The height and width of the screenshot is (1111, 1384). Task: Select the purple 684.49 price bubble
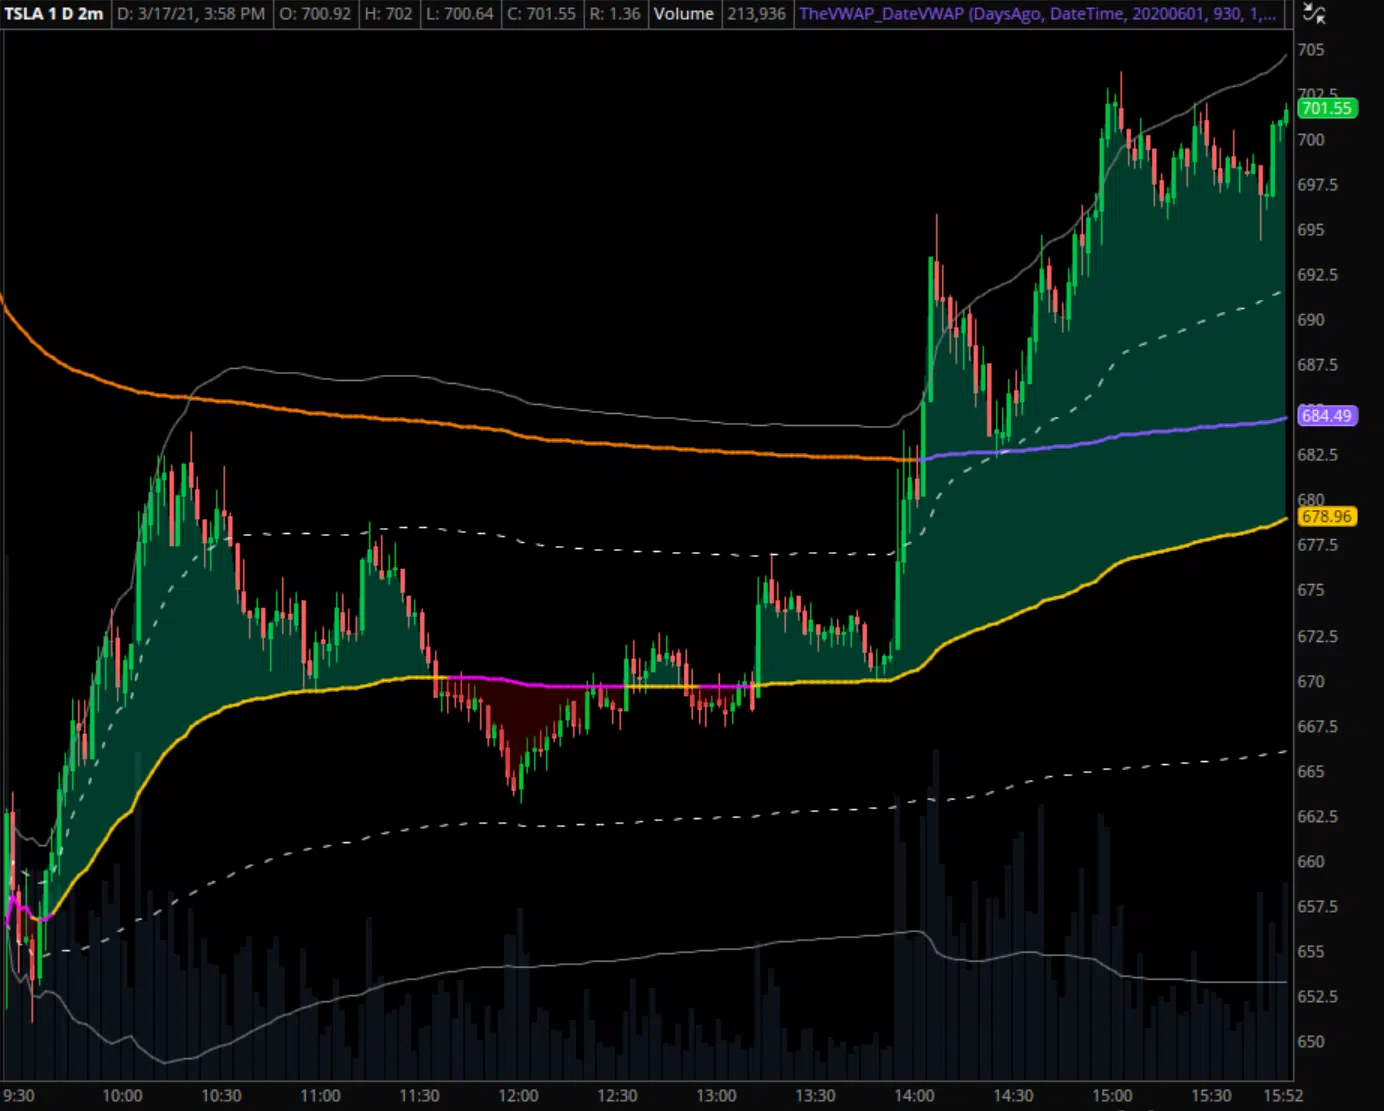point(1327,415)
